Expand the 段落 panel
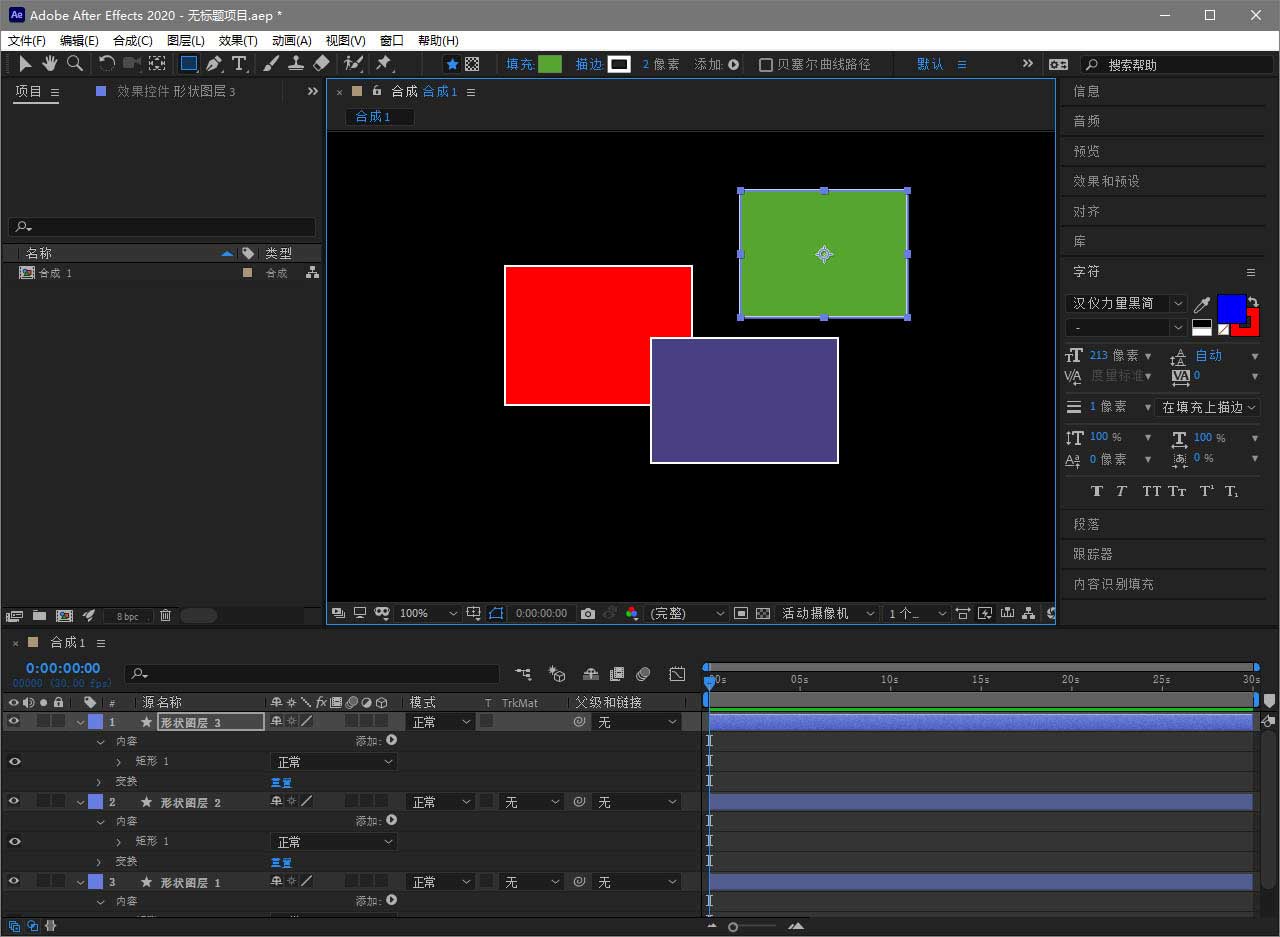 (x=1087, y=524)
